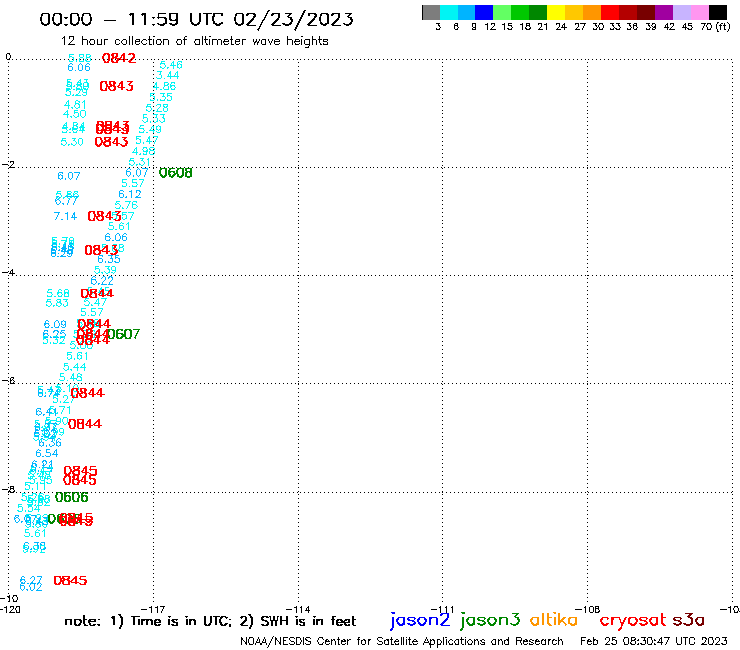740x650 pixels.
Task: Pick the dark blue color scale swatch
Action: click(484, 12)
